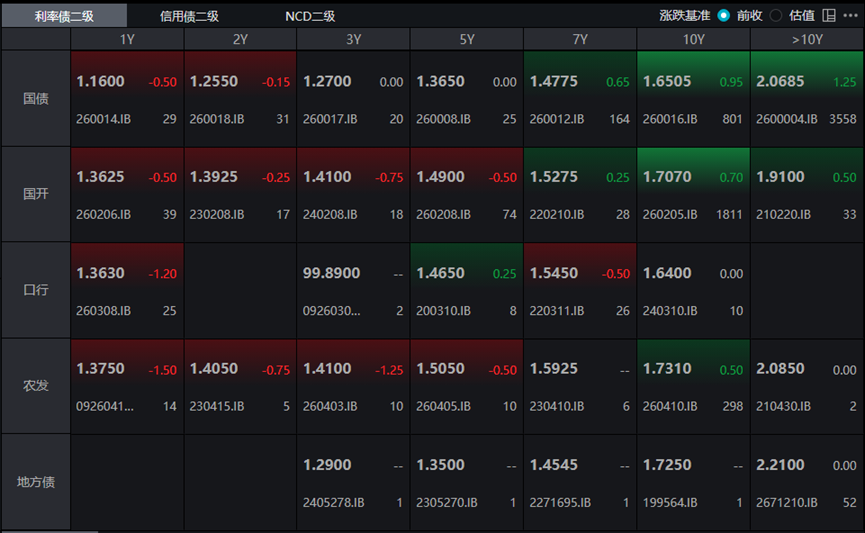Click bond code 260012.IB

coord(557,119)
